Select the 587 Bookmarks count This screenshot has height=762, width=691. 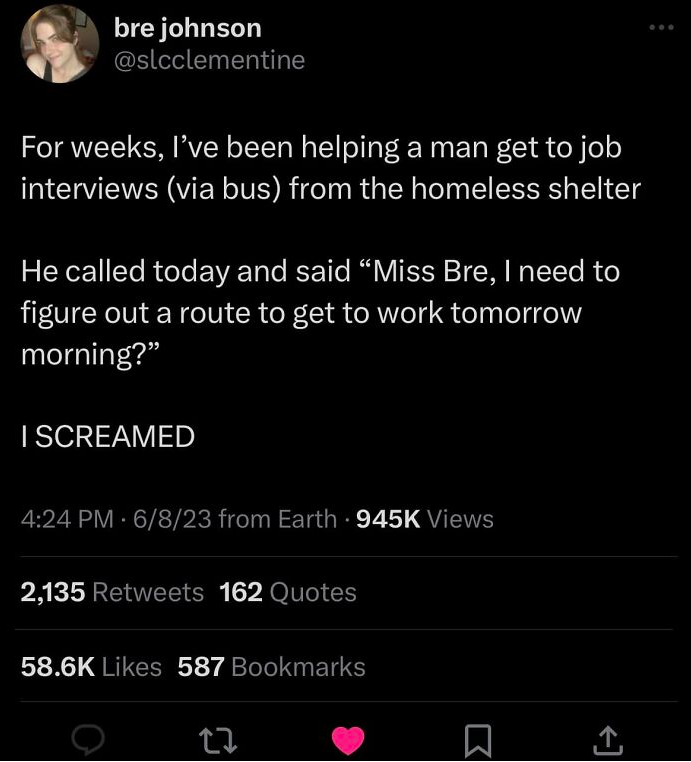pyautogui.click(x=272, y=666)
